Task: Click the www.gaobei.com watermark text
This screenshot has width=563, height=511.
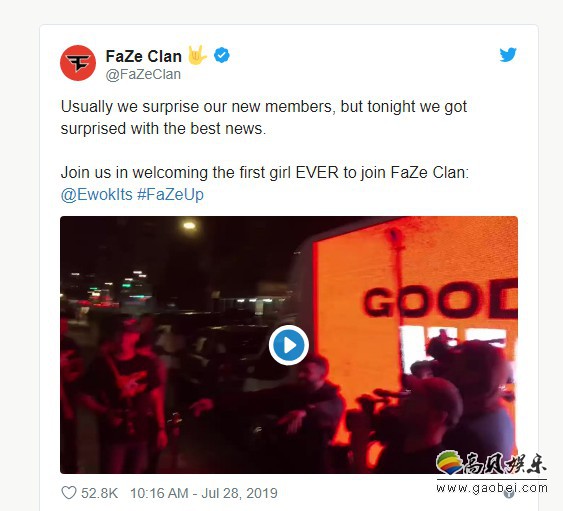Action: pyautogui.click(x=492, y=488)
